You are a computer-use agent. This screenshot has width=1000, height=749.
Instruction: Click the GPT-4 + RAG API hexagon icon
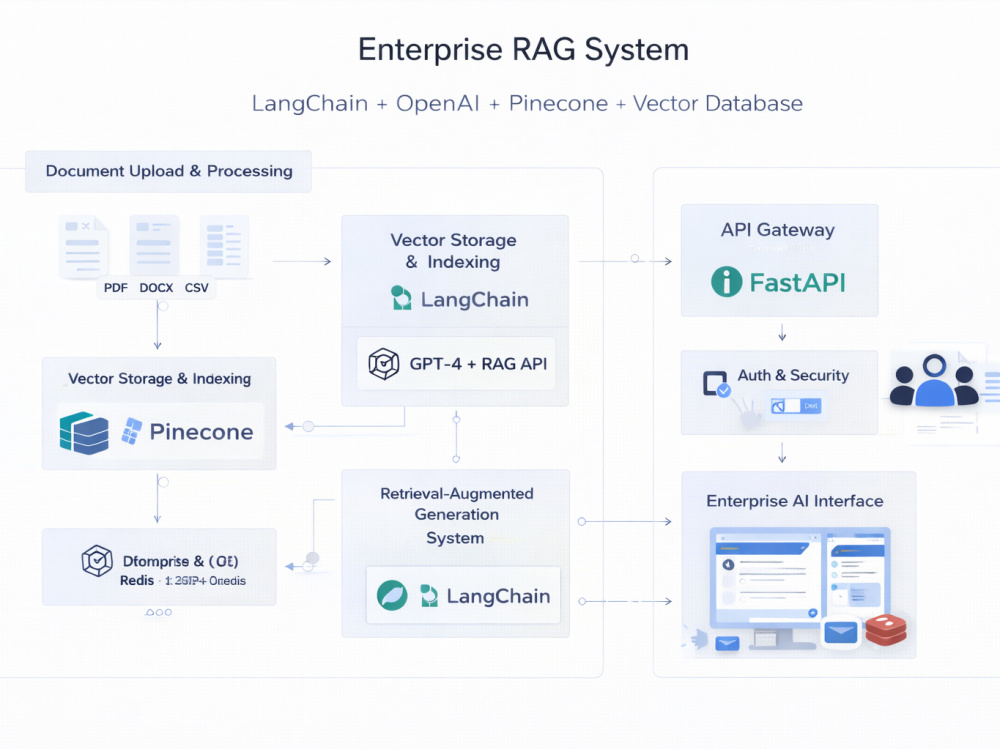pyautogui.click(x=384, y=364)
